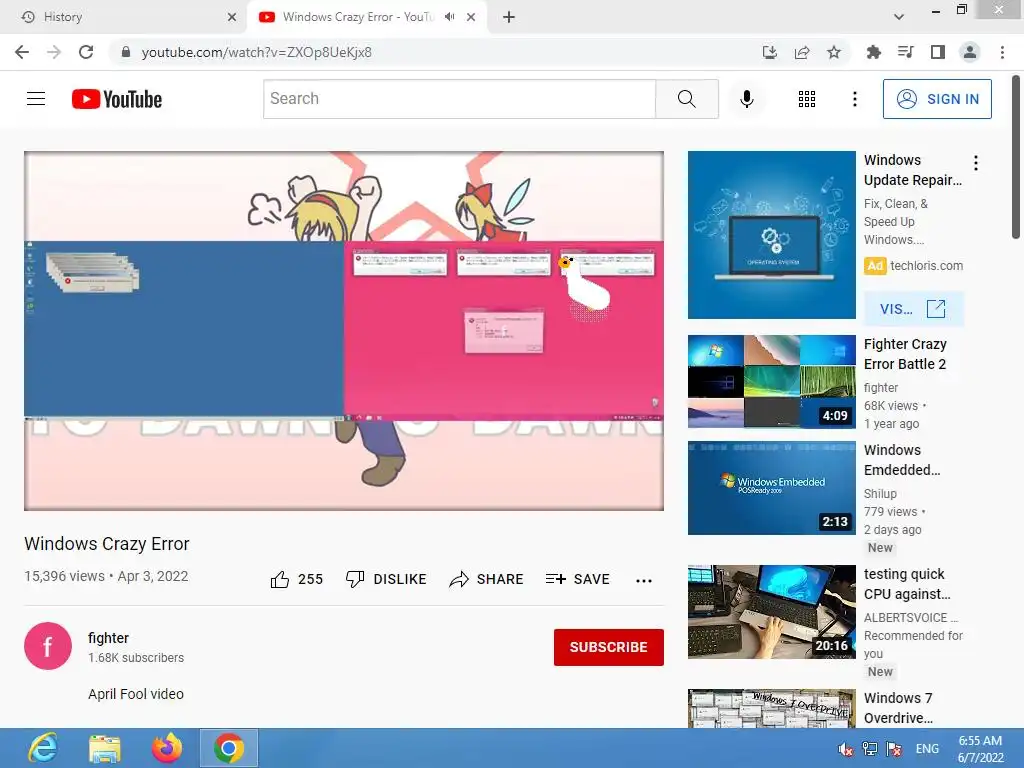Go forward with the forward arrow
Viewport: 1024px width, 768px height.
point(54,52)
